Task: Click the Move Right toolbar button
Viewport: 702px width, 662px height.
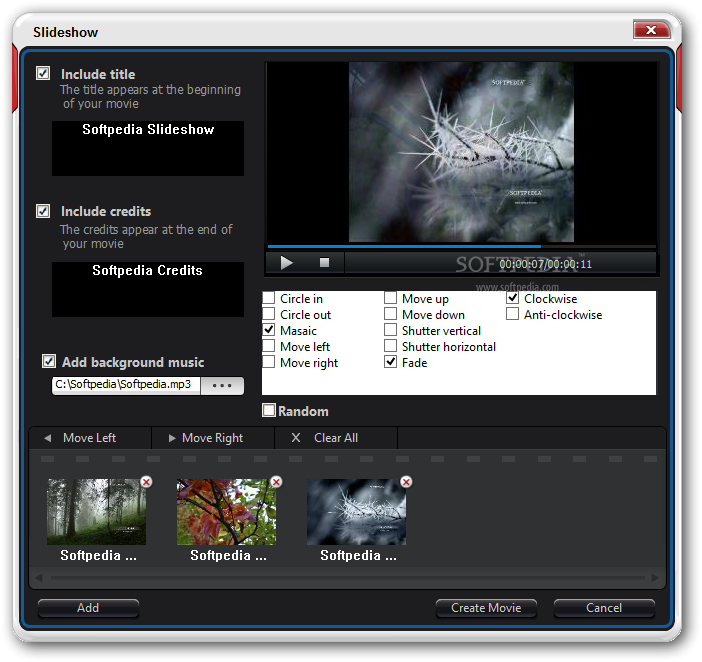Action: click(213, 438)
